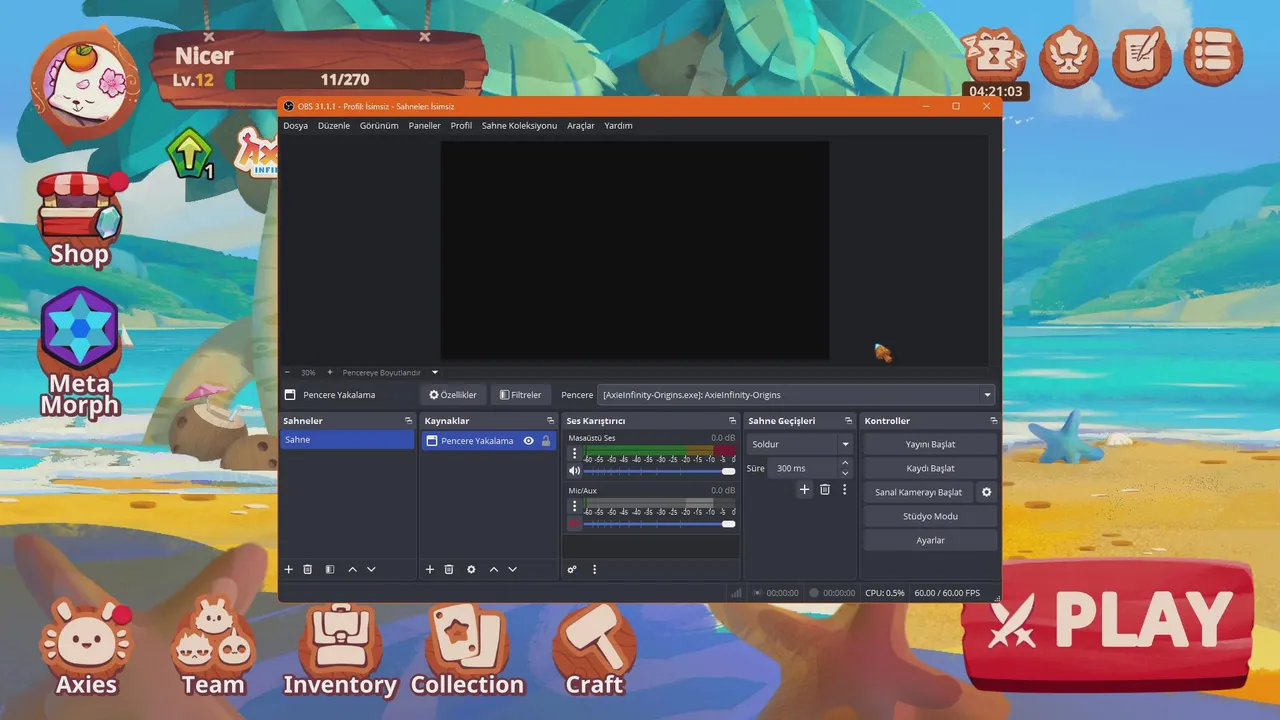Open Axies menu in the game

86,648
